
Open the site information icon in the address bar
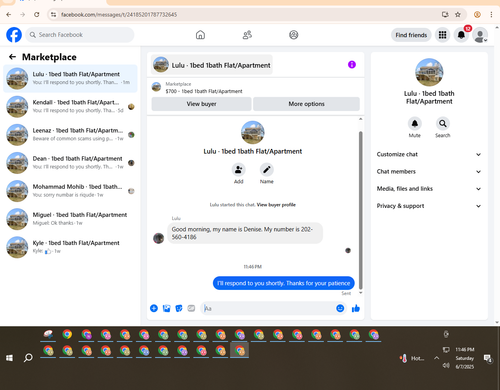(53, 14)
